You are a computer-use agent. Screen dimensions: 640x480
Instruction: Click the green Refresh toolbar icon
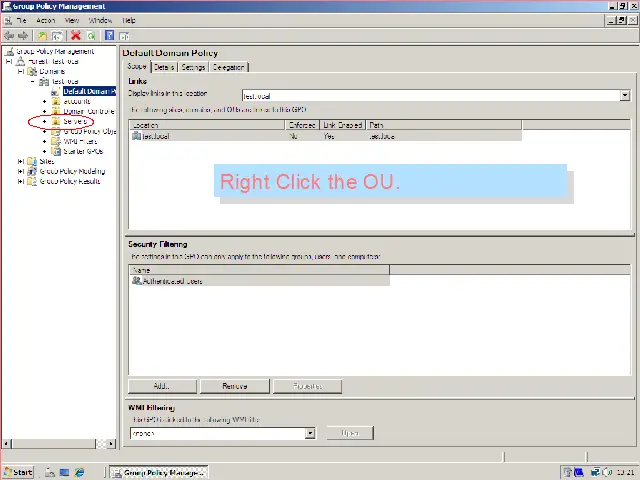pos(91,36)
